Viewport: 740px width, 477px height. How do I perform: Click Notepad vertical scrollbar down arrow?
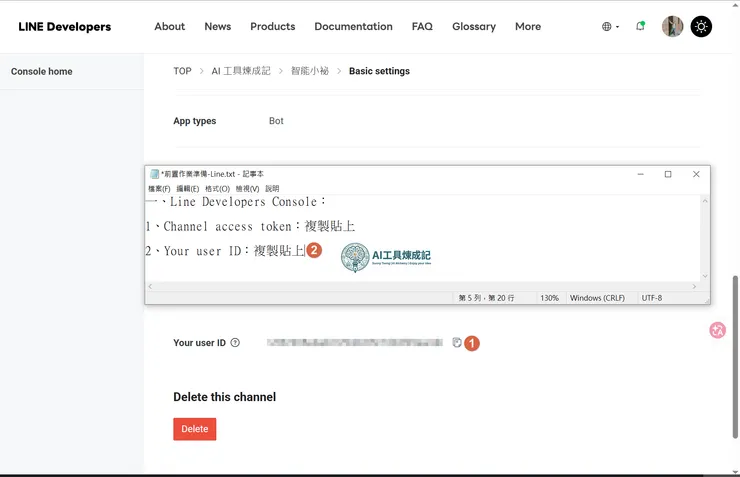point(705,276)
